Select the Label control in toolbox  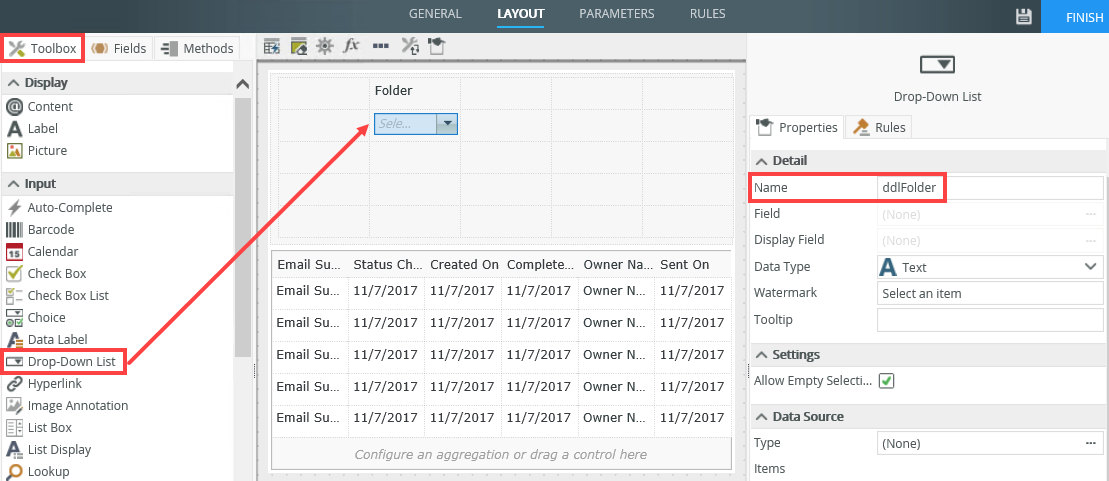tap(42, 129)
